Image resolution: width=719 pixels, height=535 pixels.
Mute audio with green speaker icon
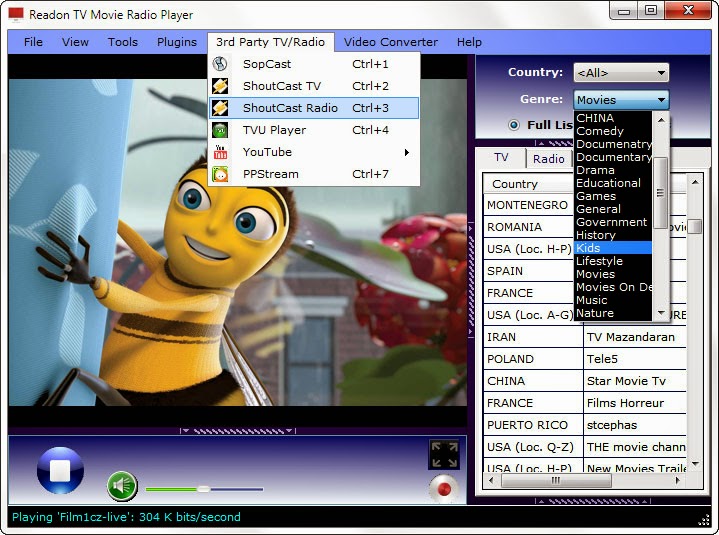tap(122, 485)
